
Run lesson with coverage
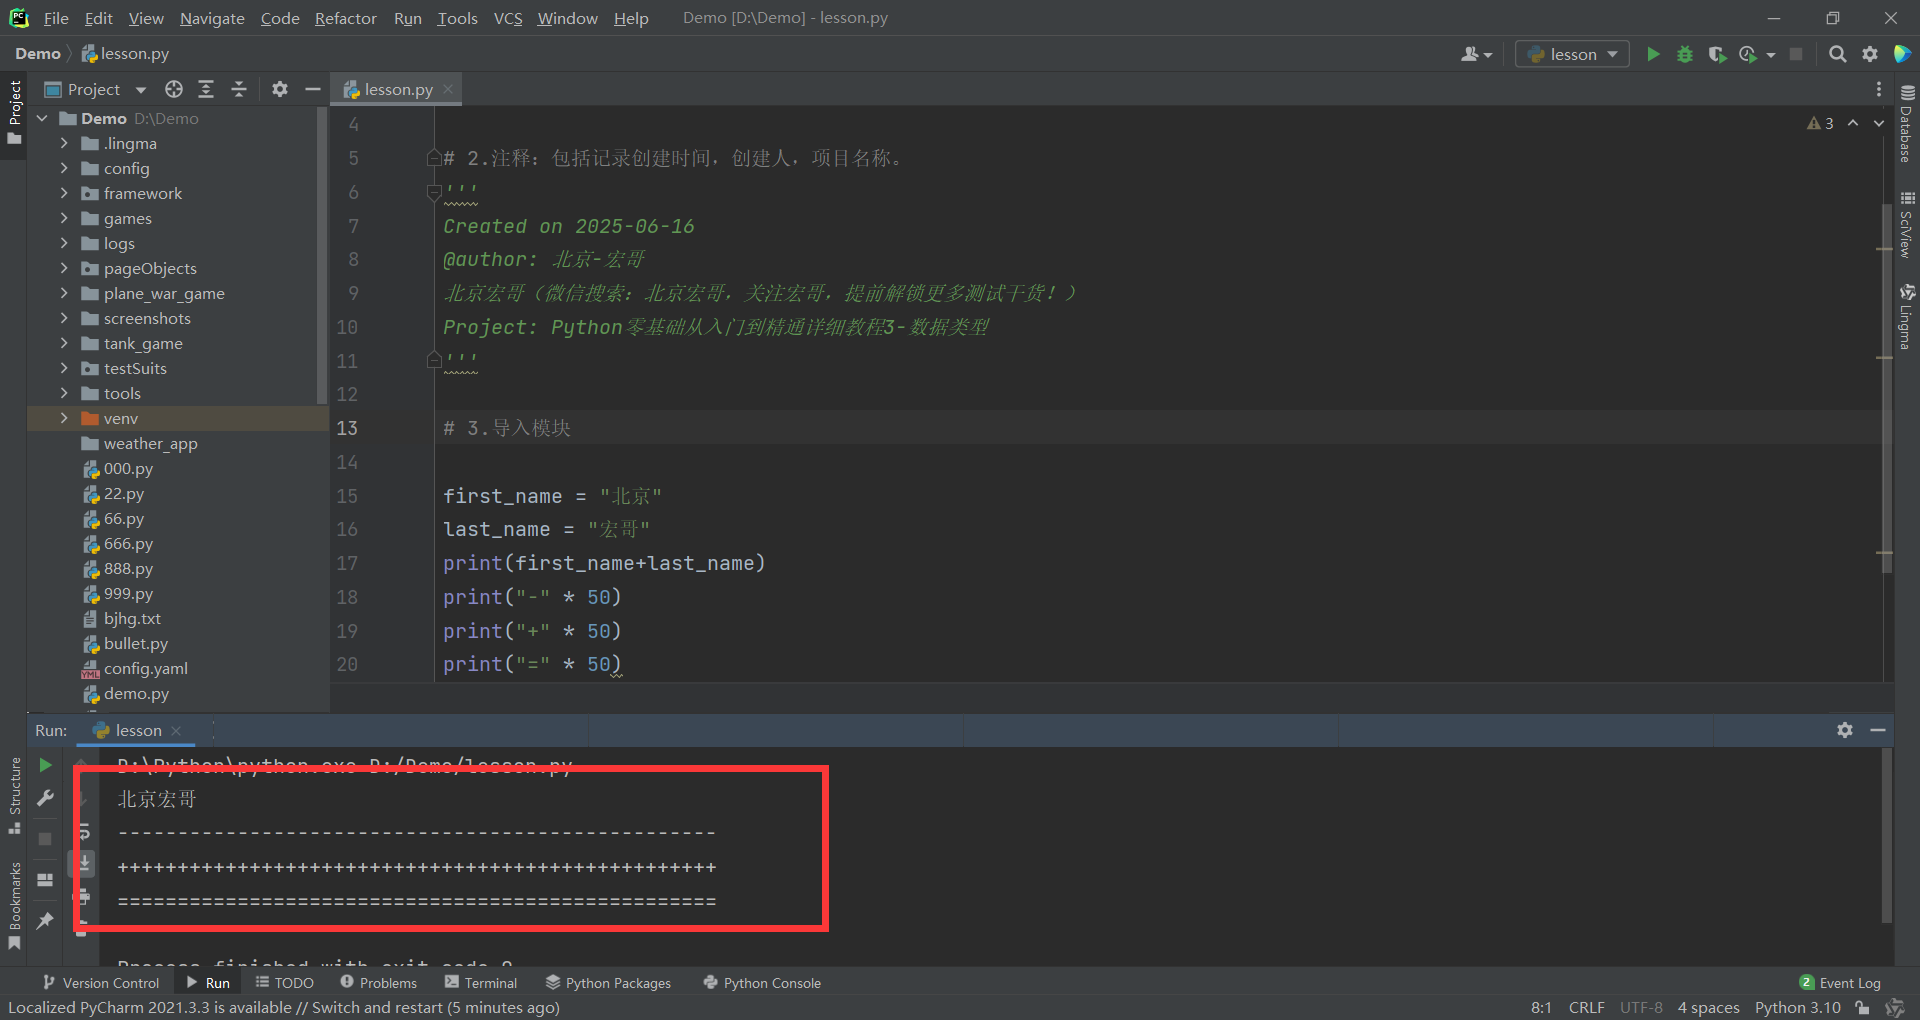tap(1716, 54)
